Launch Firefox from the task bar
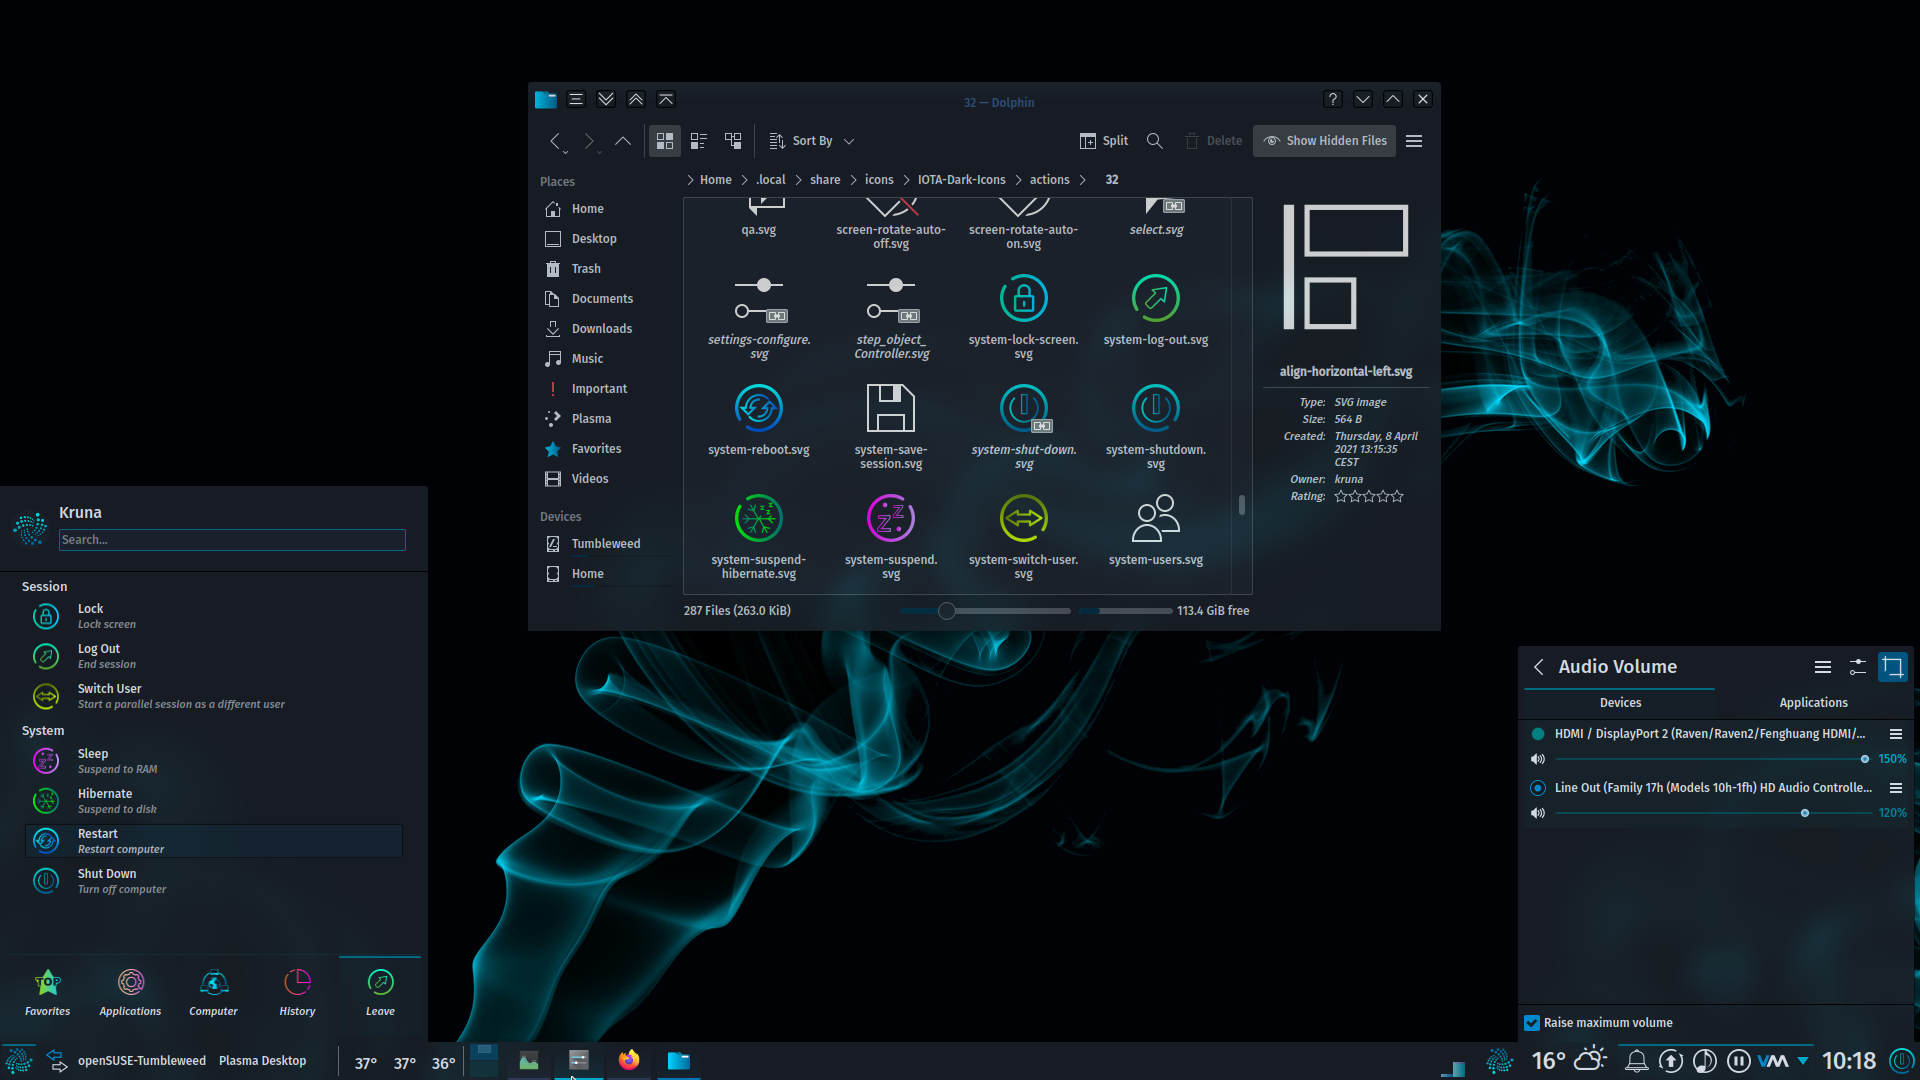 pyautogui.click(x=629, y=1060)
